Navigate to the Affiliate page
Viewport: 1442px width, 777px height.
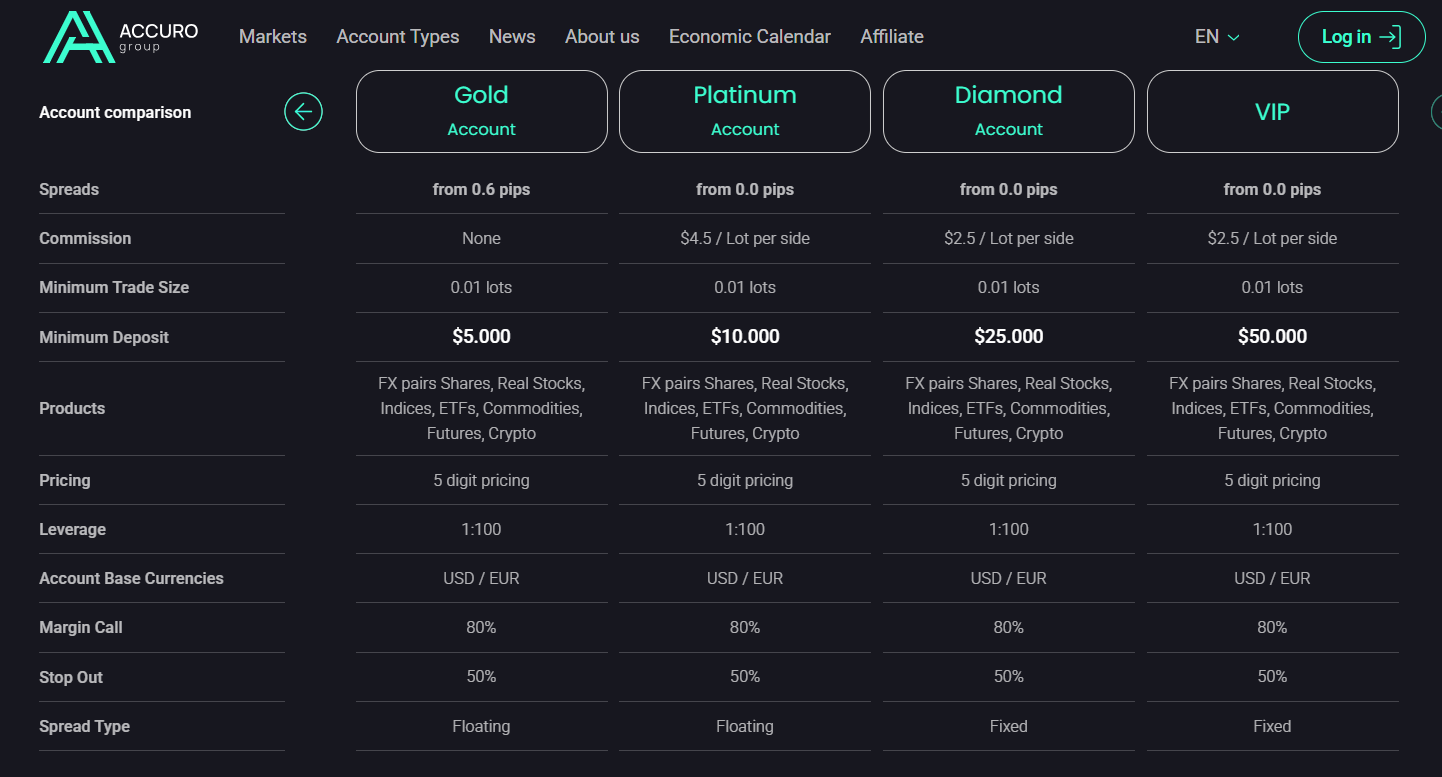[892, 37]
